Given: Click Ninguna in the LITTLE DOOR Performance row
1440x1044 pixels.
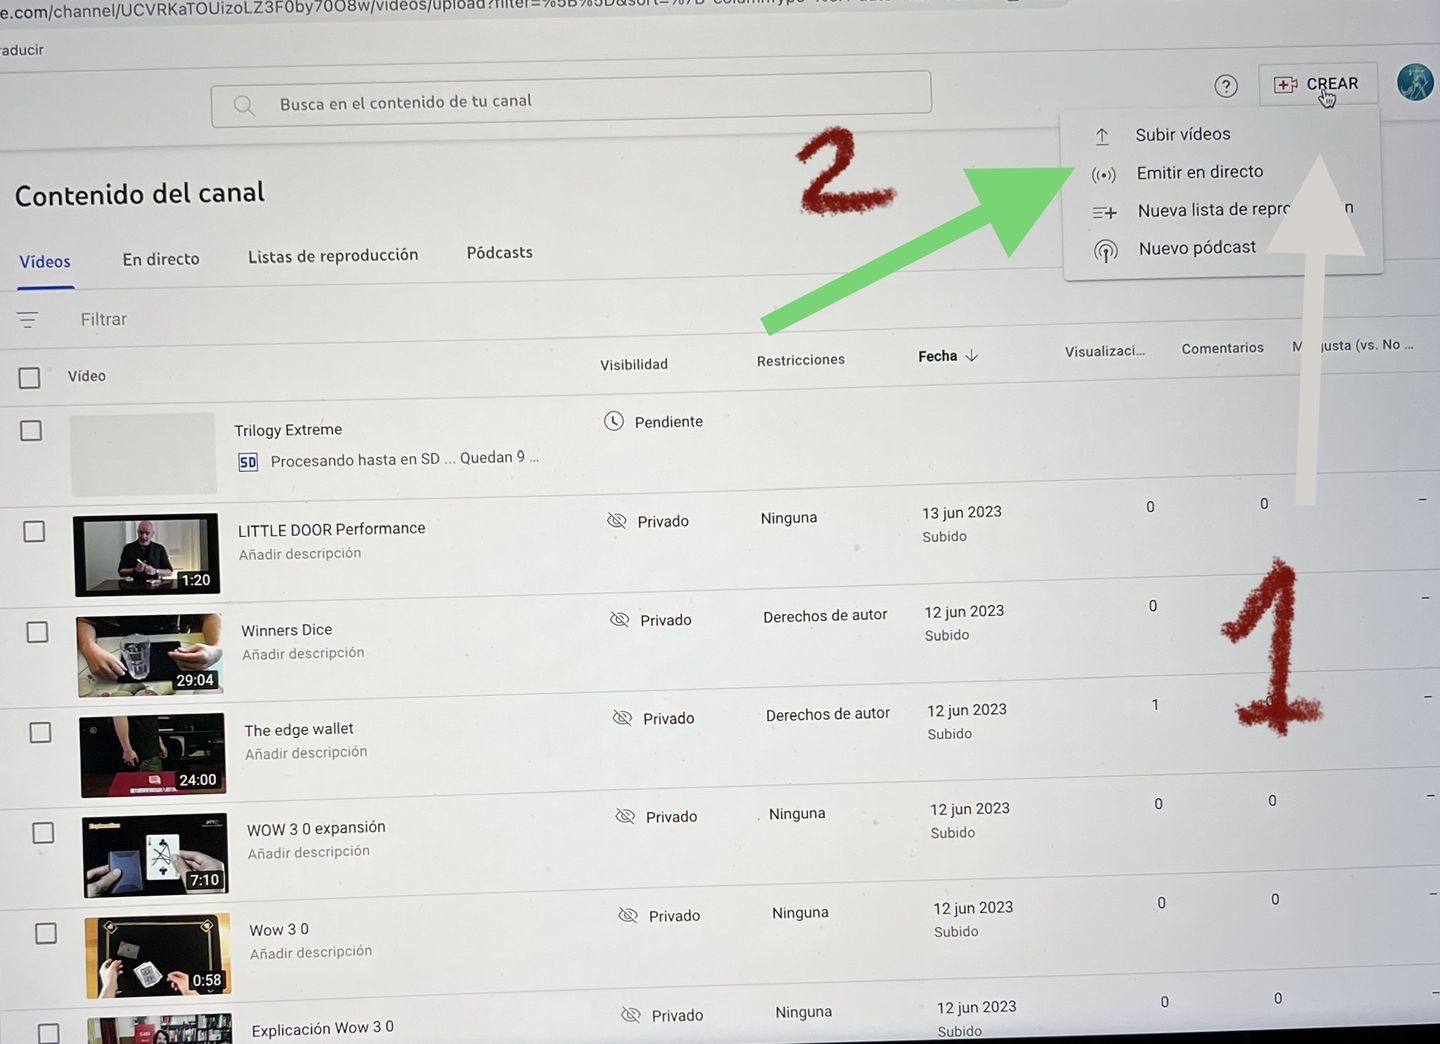Looking at the screenshot, I should 789,518.
